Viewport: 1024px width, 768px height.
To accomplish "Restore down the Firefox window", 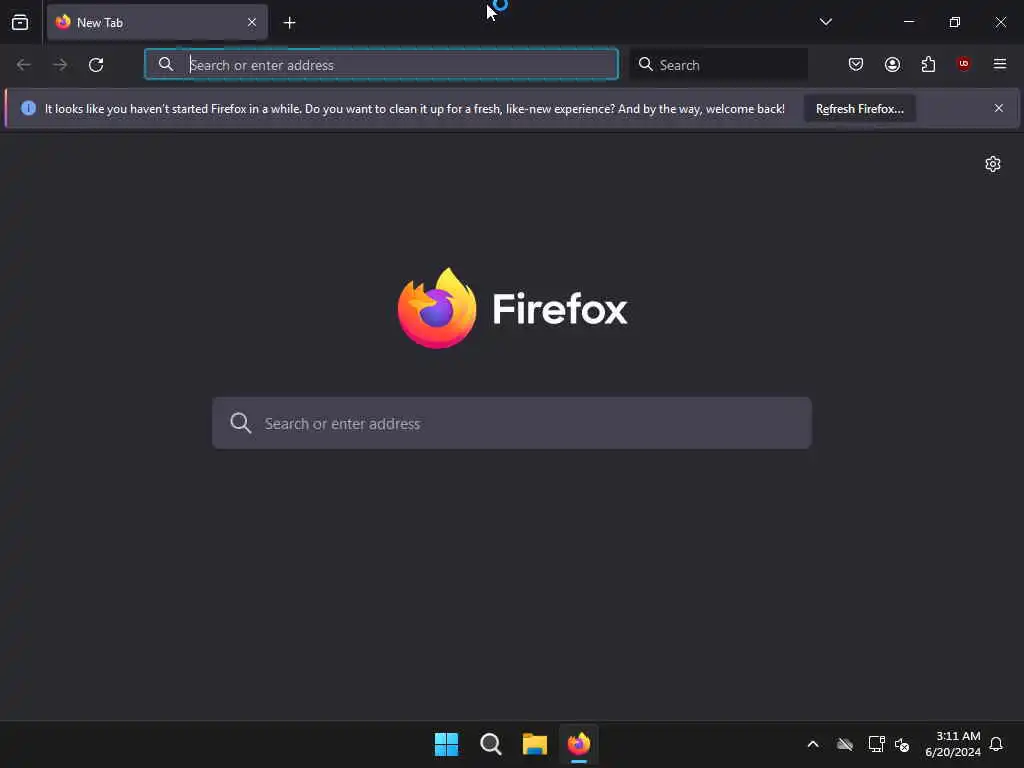I will 955,22.
